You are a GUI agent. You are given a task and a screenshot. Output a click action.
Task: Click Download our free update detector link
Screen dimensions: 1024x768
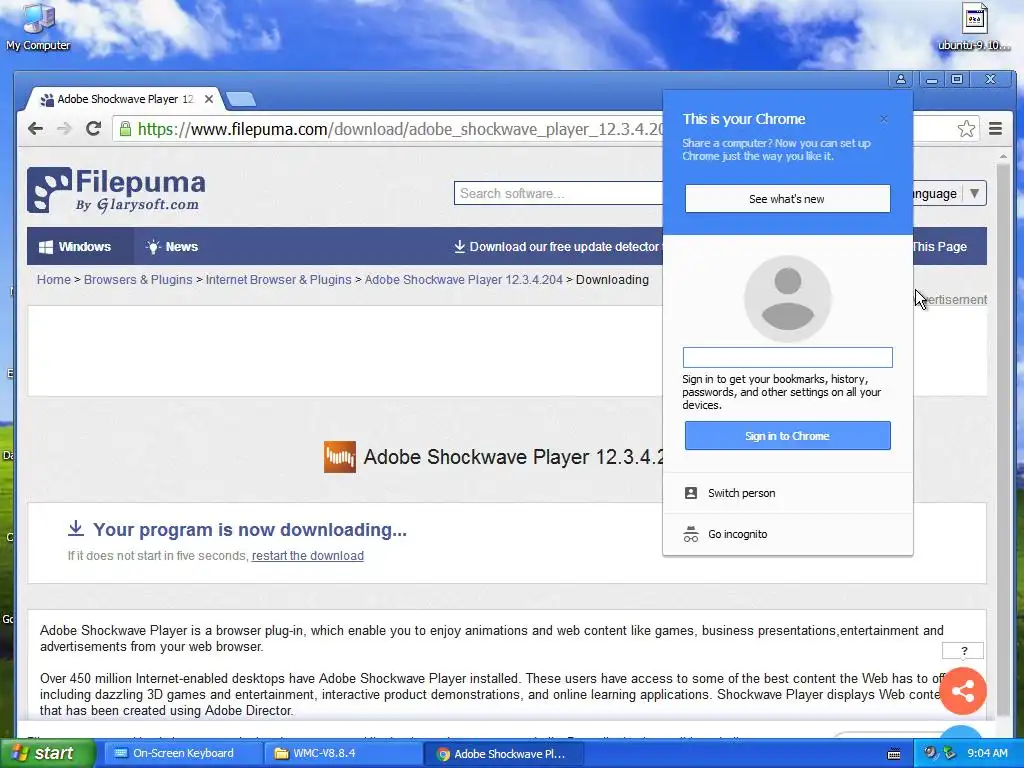[557, 247]
